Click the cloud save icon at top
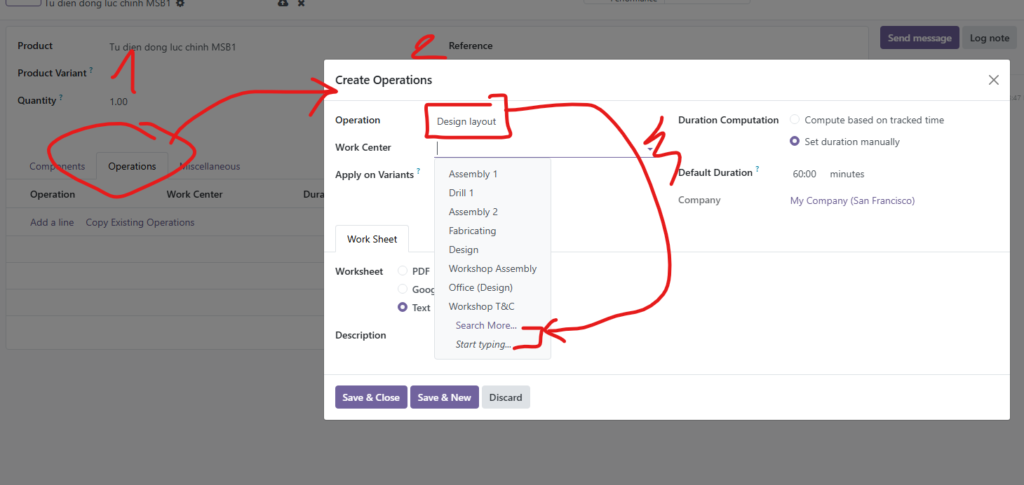 click(x=282, y=4)
